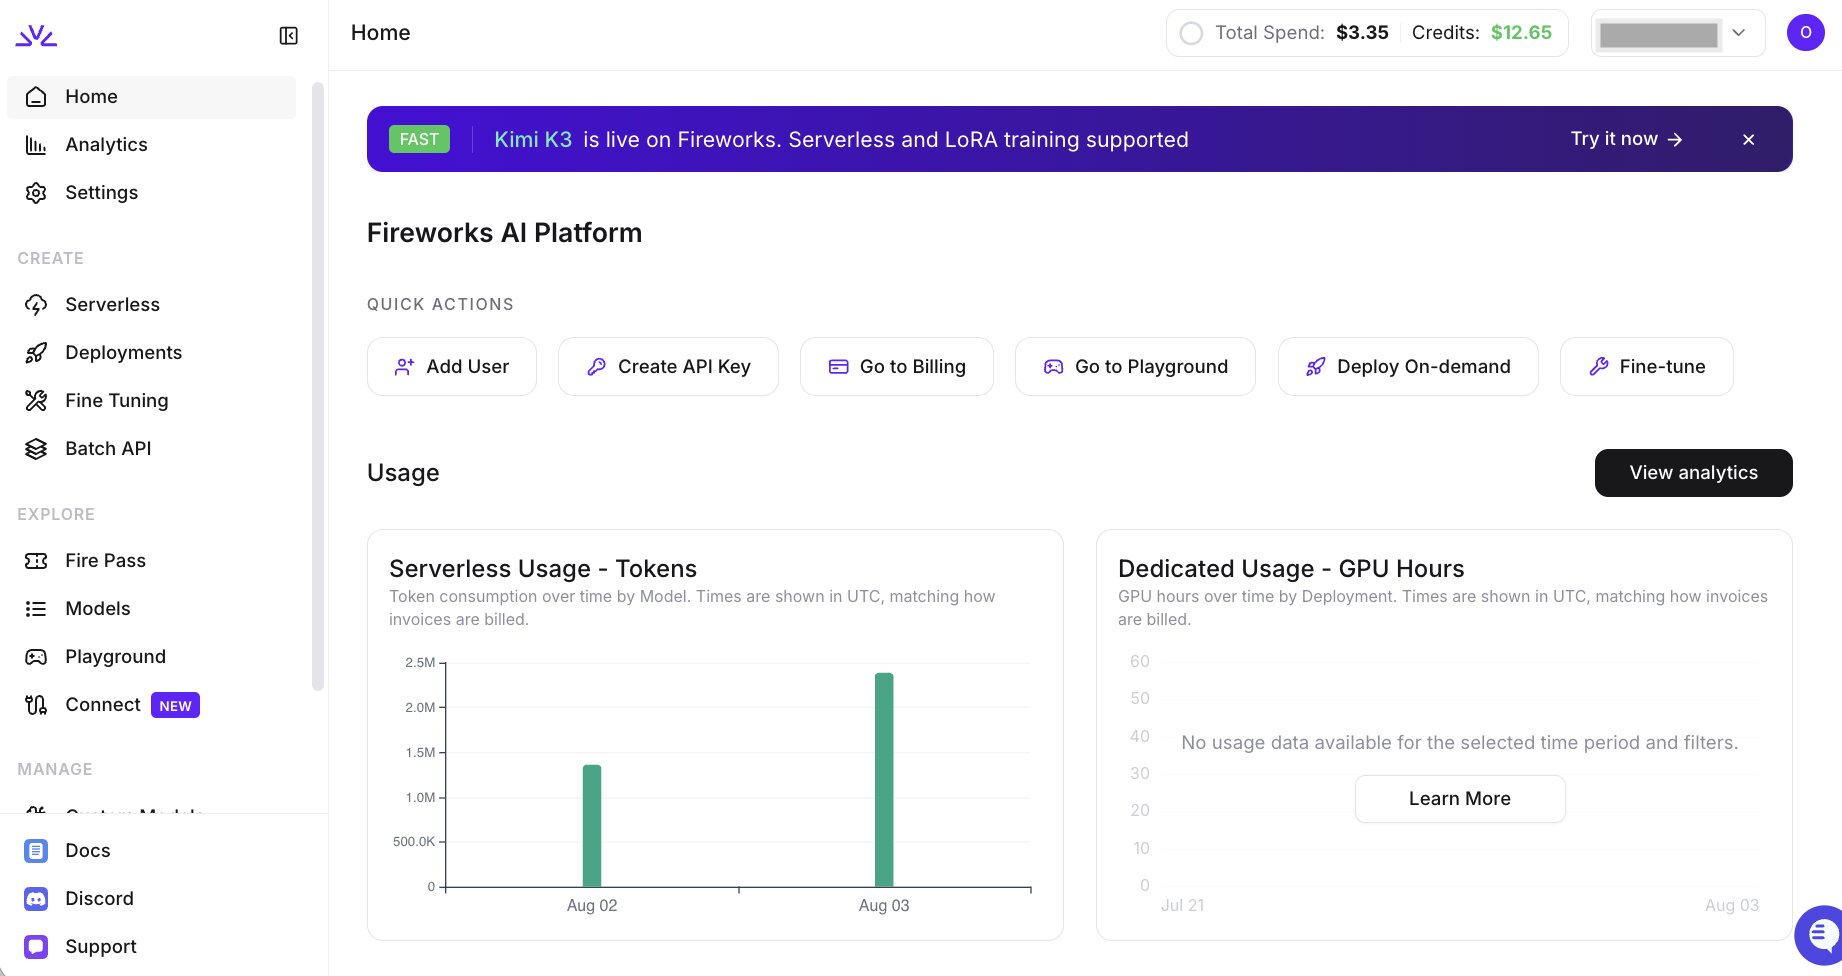Viewport: 1842px width, 976px height.
Task: Click the Batch API layers icon
Action: point(36,449)
